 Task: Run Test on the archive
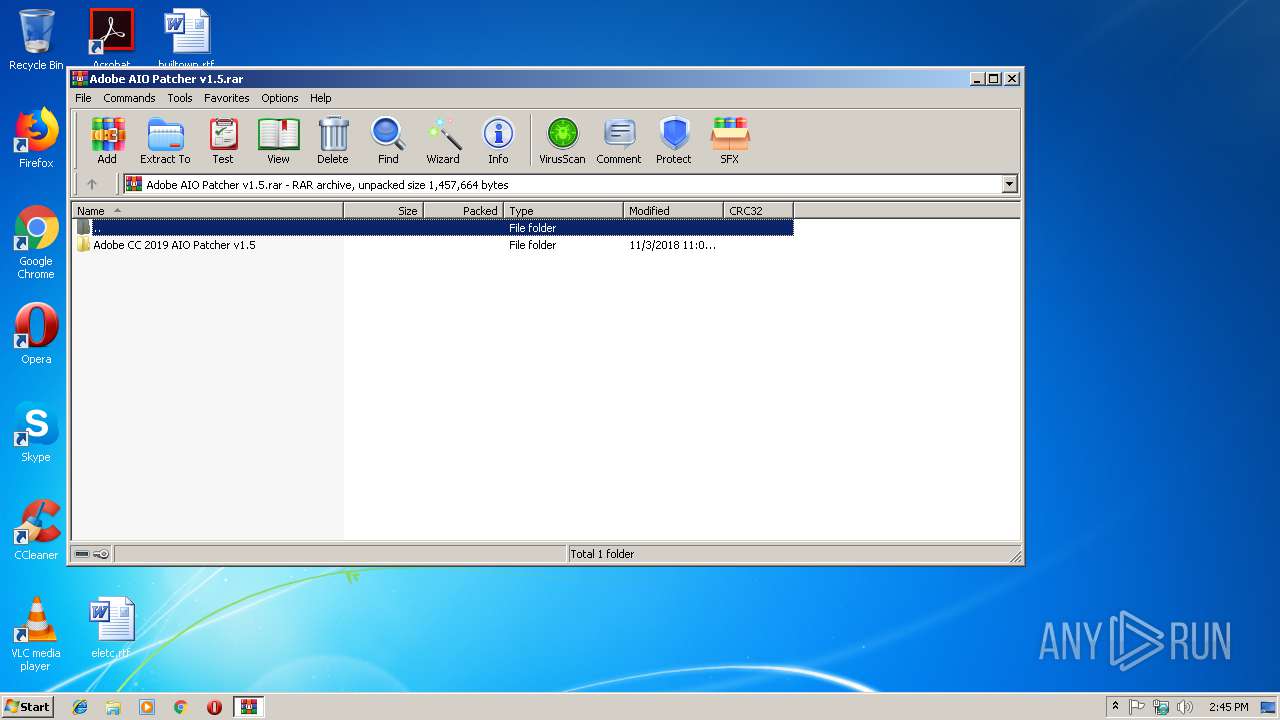(x=223, y=140)
